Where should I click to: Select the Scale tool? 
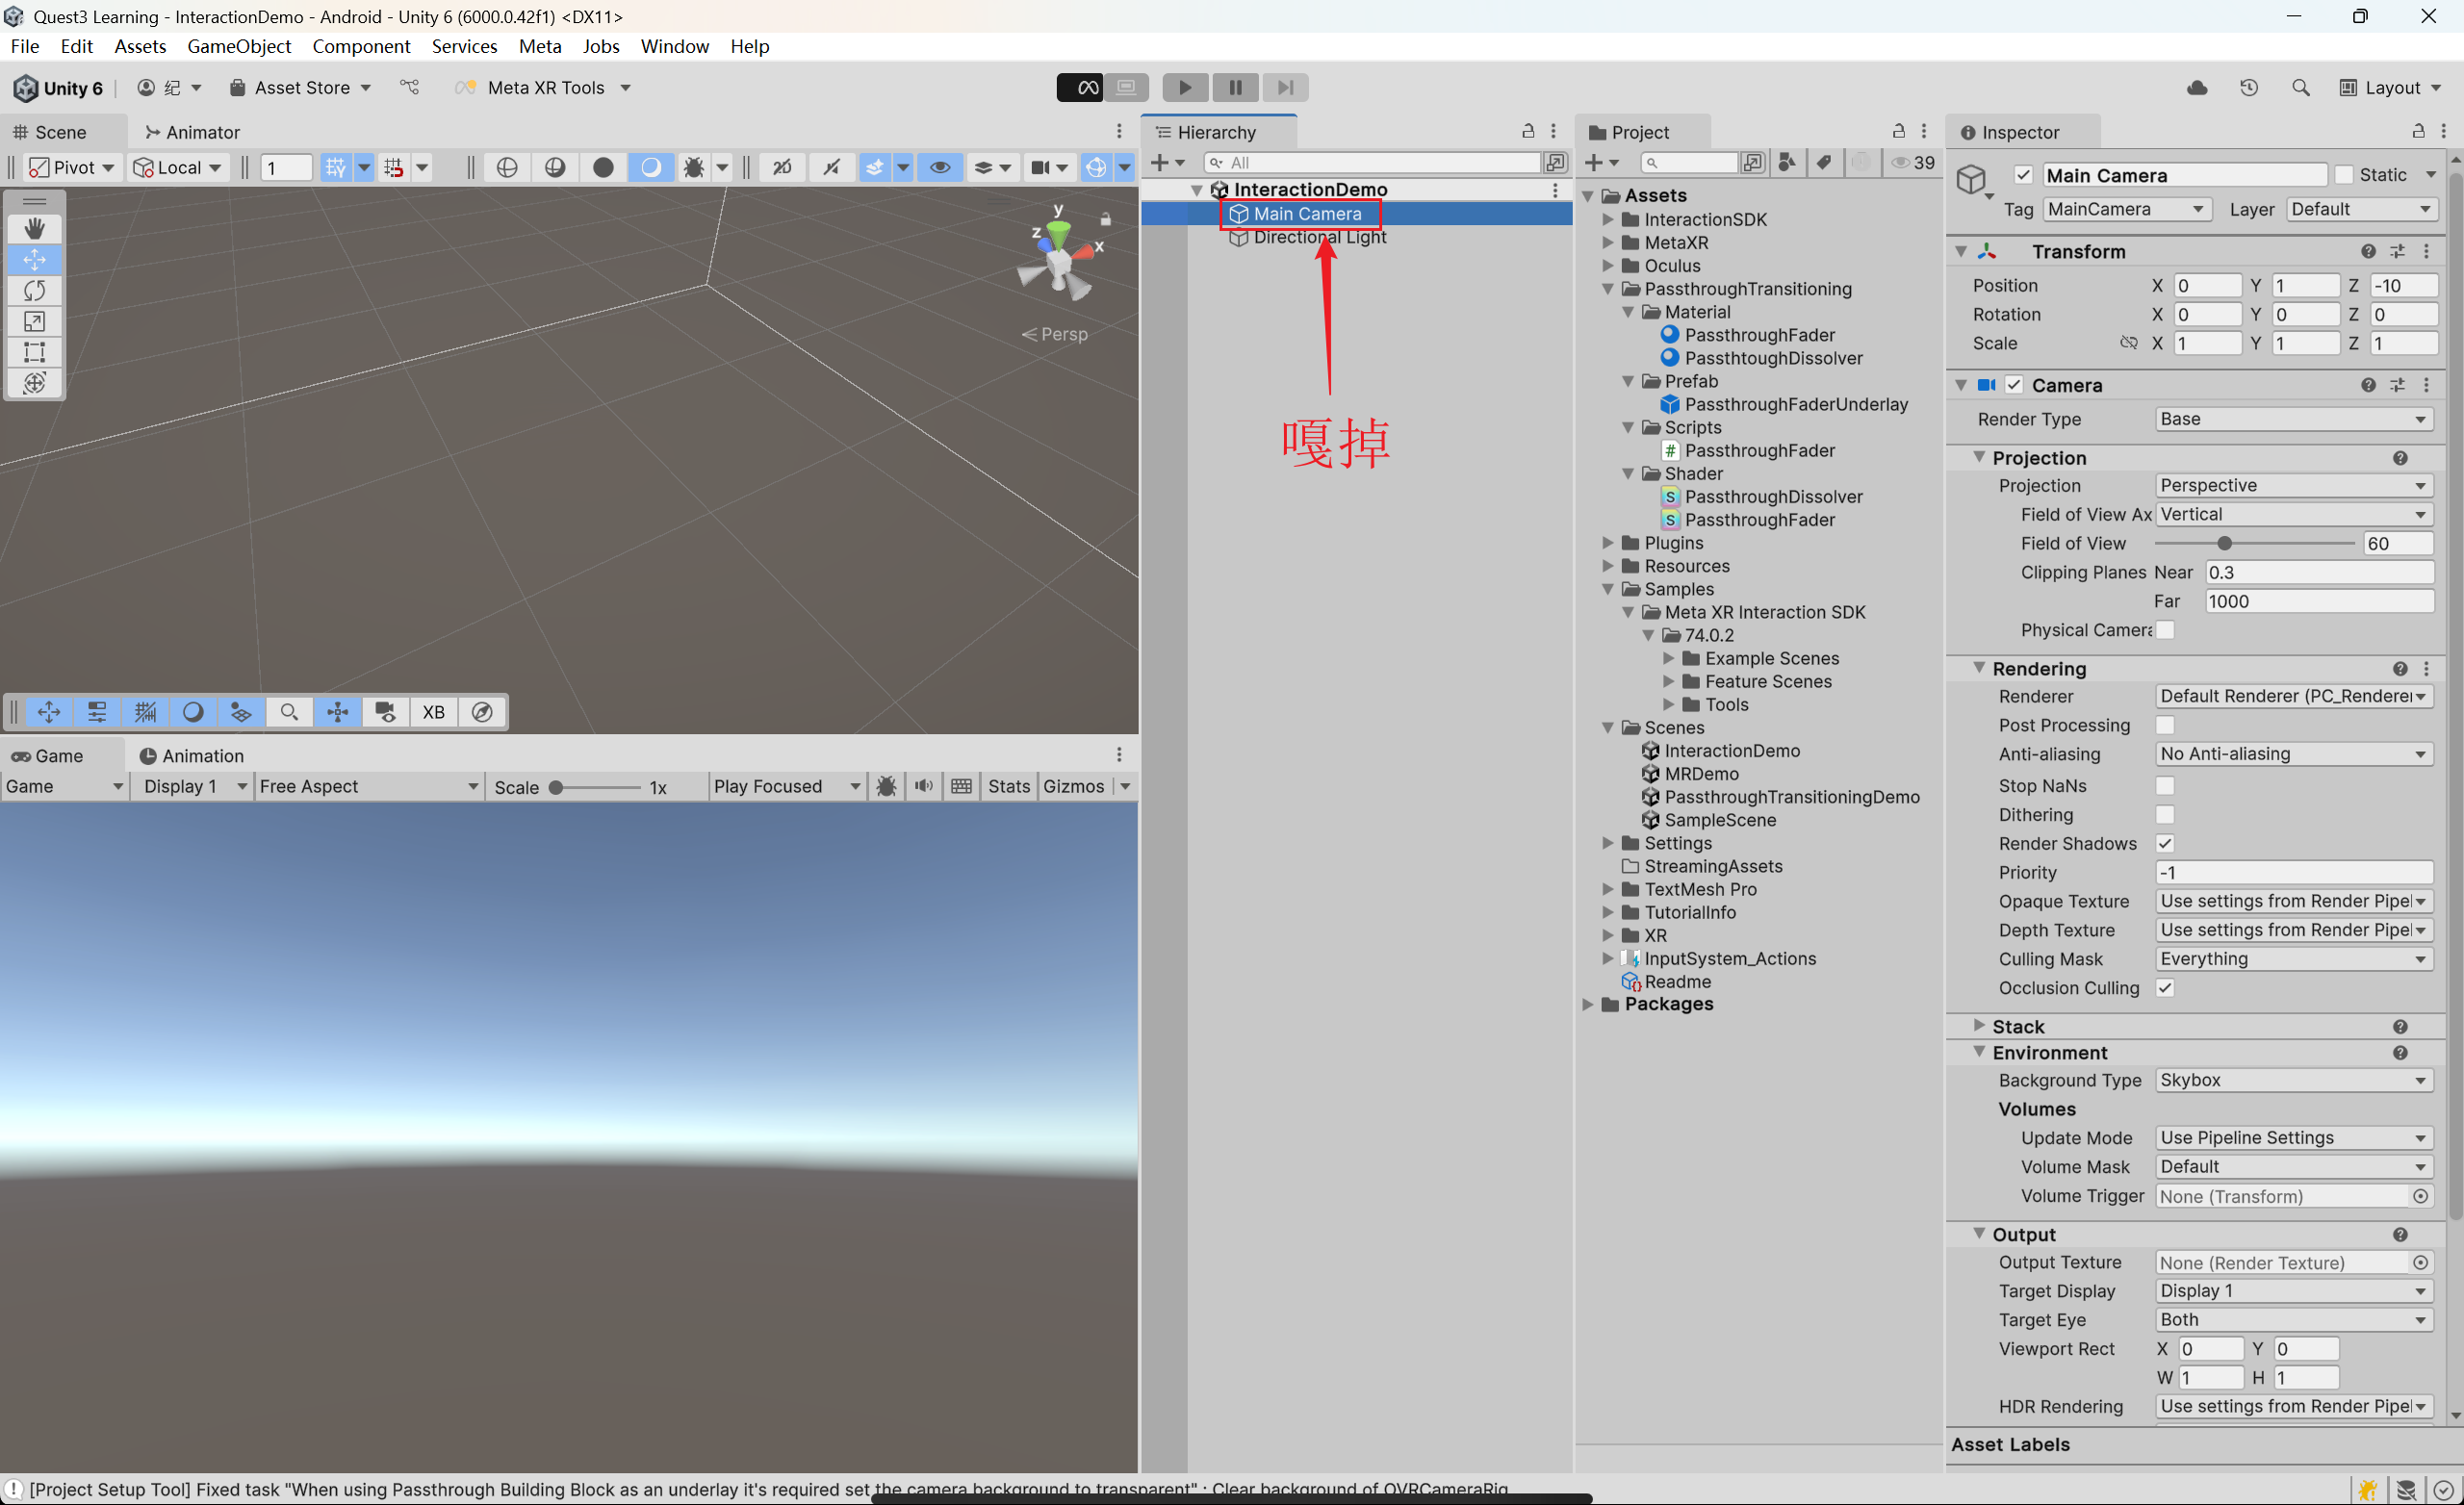34,321
